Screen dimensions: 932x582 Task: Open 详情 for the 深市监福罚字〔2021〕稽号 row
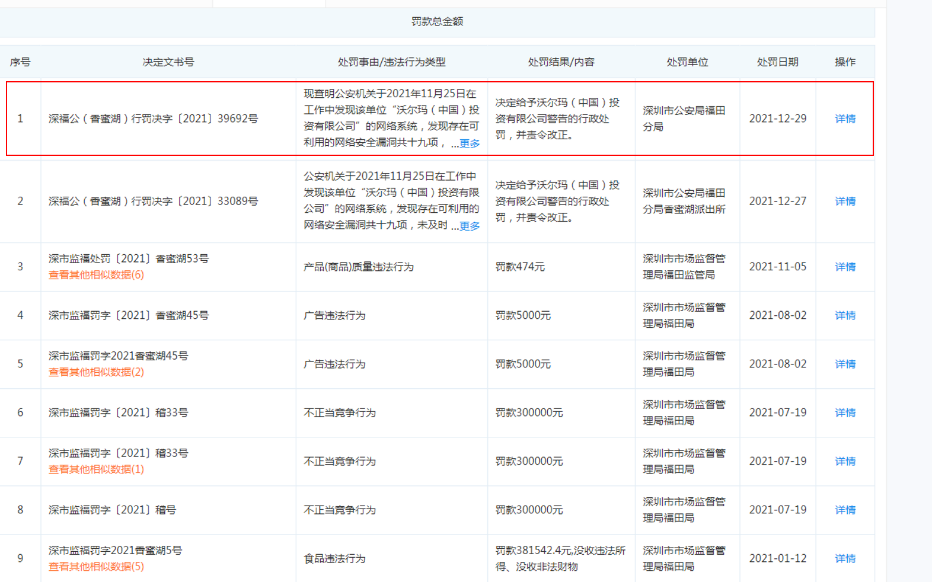pyautogui.click(x=843, y=509)
